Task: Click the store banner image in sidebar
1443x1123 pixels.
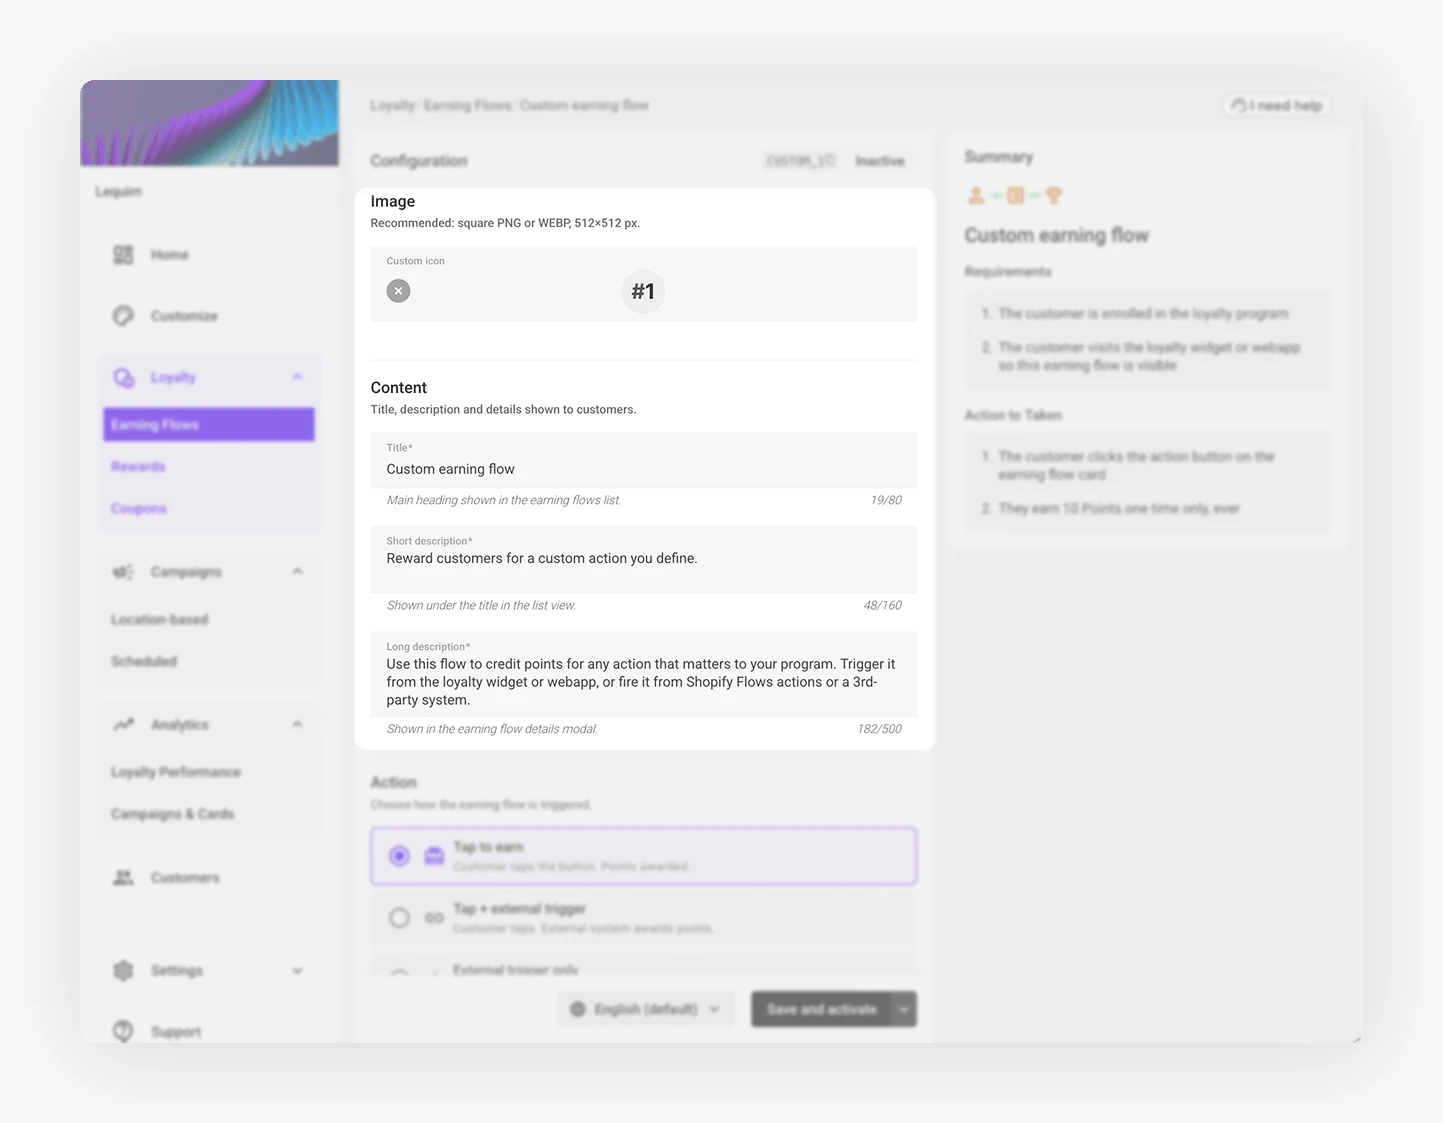Action: point(209,123)
